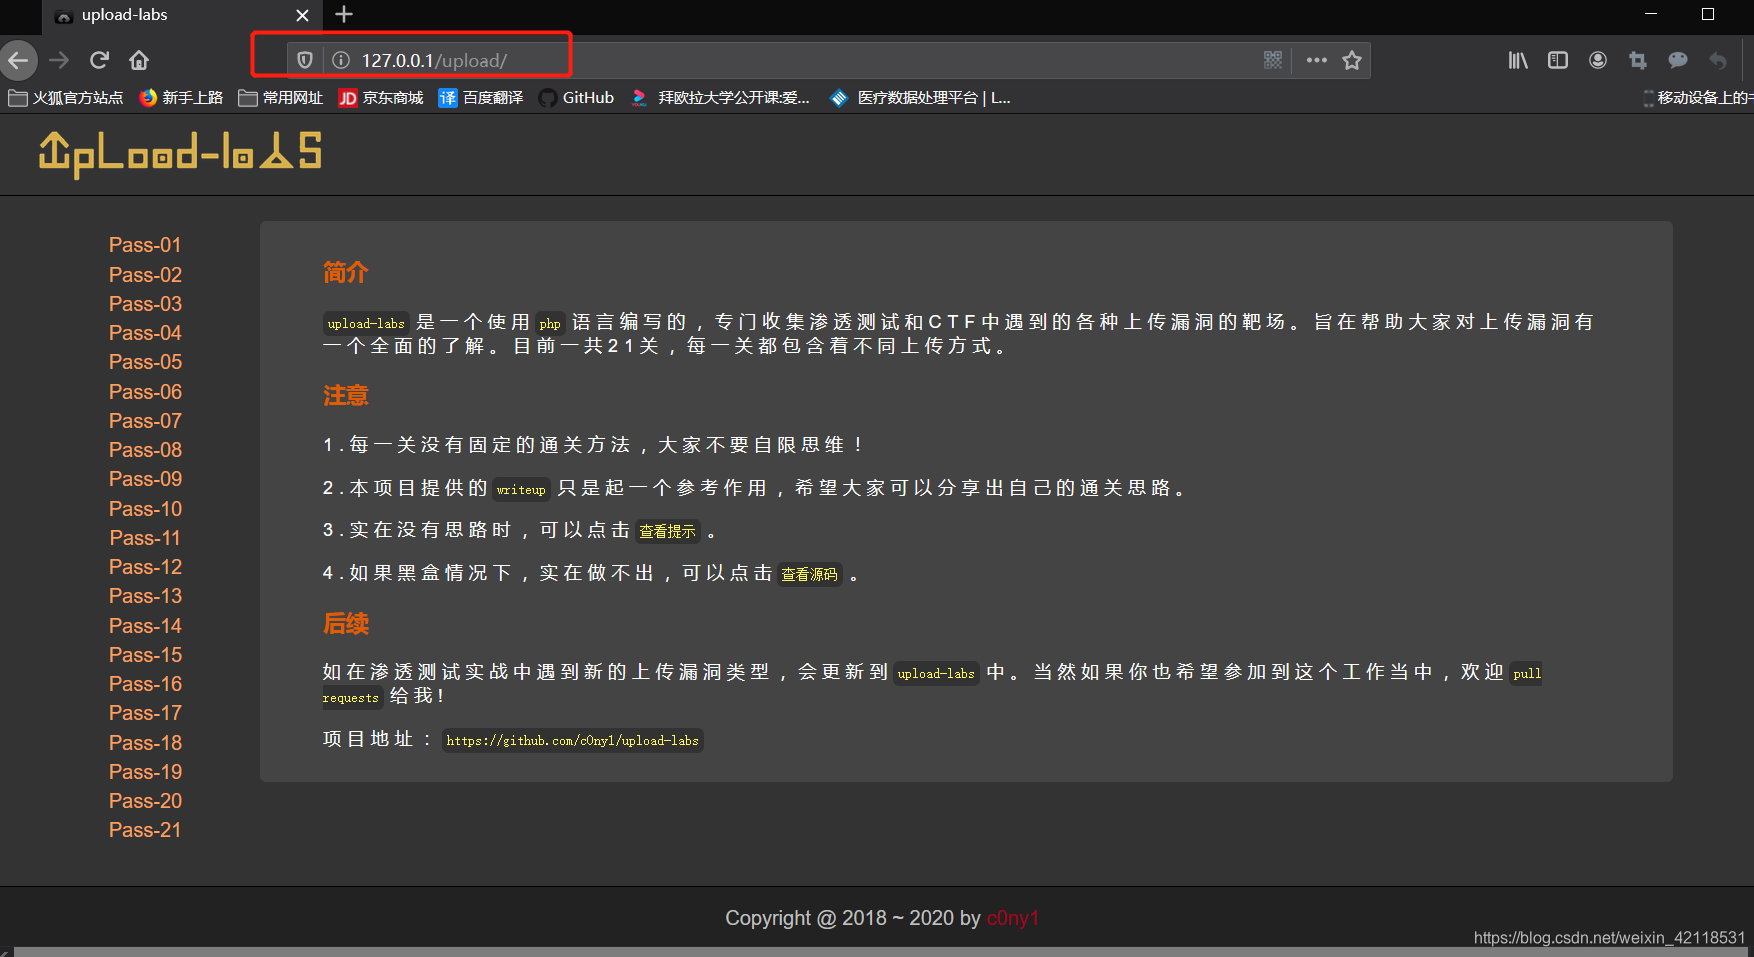This screenshot has width=1754, height=957.
Task: Open Pass-03 in the sidebar
Action: (145, 304)
